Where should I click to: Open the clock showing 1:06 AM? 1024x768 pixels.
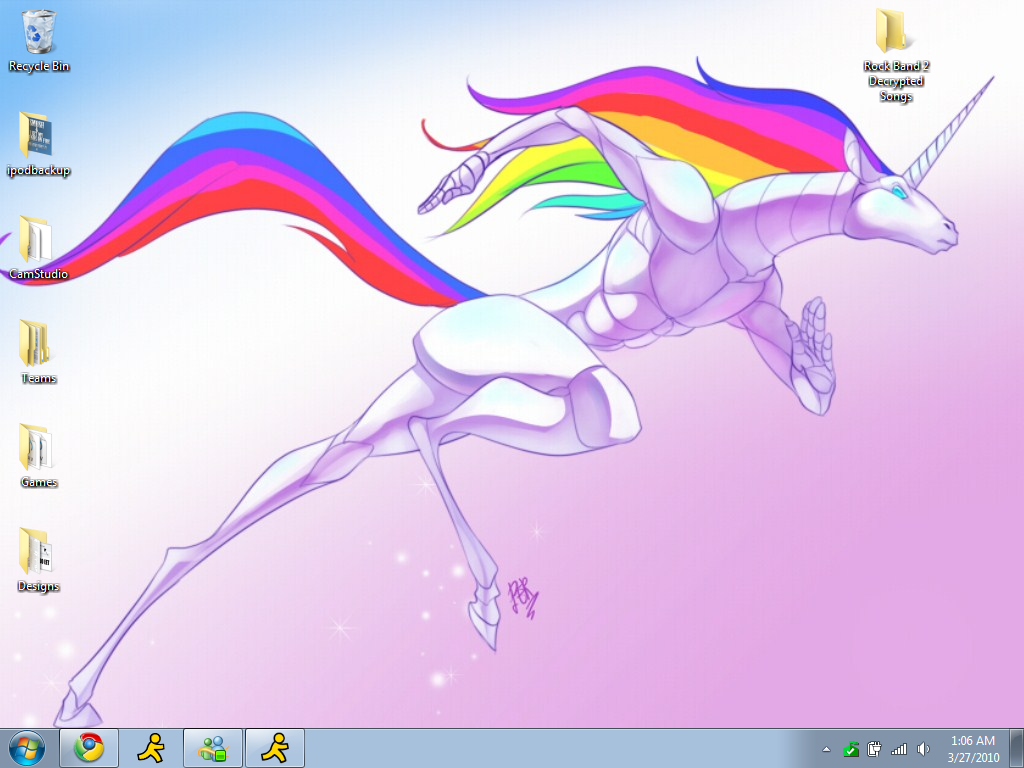click(x=973, y=749)
